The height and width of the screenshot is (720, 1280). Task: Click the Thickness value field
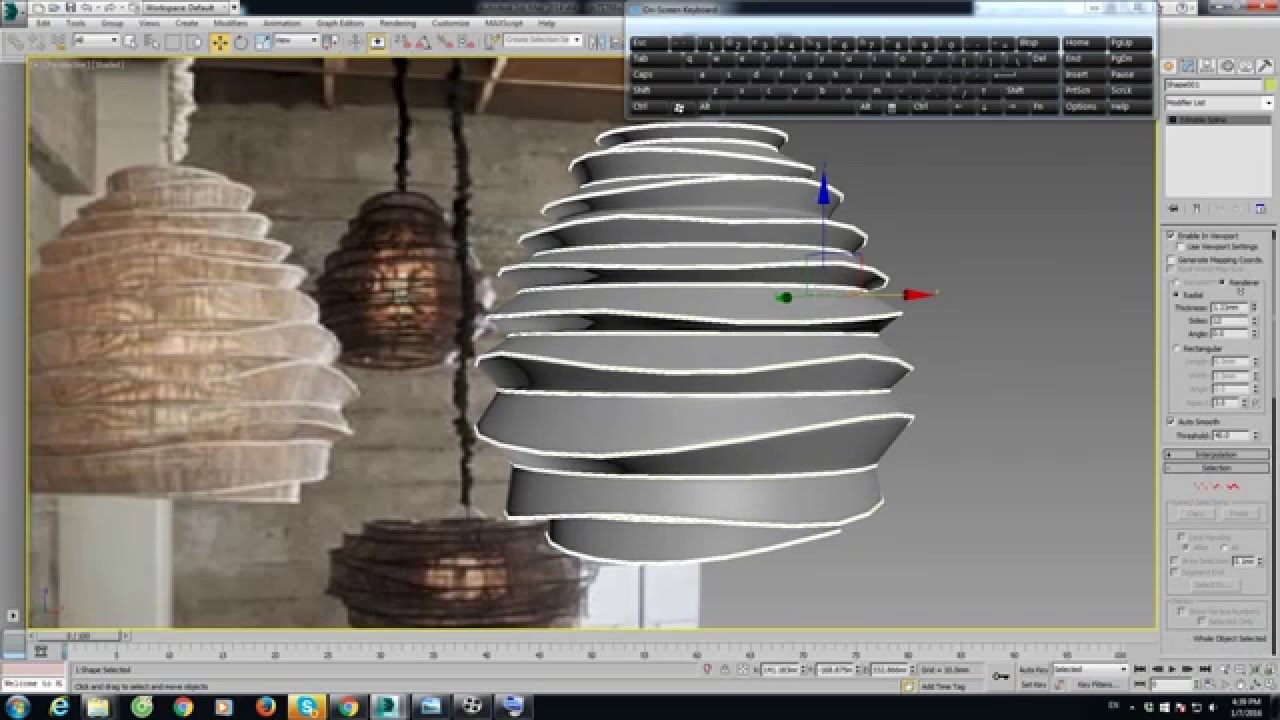pos(1227,307)
